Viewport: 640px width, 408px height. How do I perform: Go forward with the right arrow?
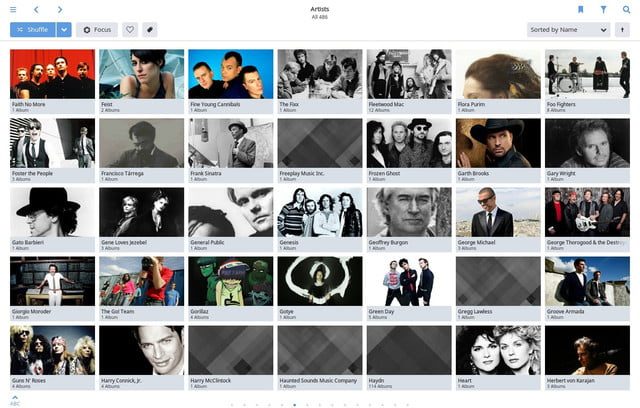click(60, 9)
